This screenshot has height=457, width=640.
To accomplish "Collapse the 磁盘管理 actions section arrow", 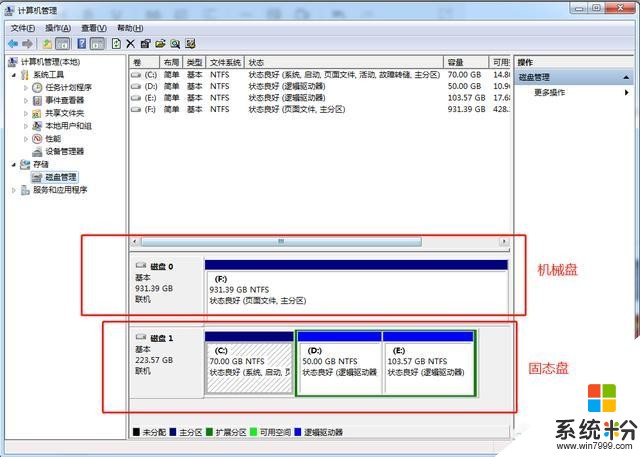I will pyautogui.click(x=626, y=77).
